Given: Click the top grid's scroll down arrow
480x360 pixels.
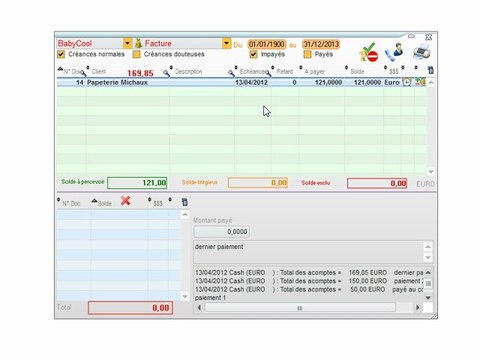Looking at the screenshot, I should click(x=431, y=172).
